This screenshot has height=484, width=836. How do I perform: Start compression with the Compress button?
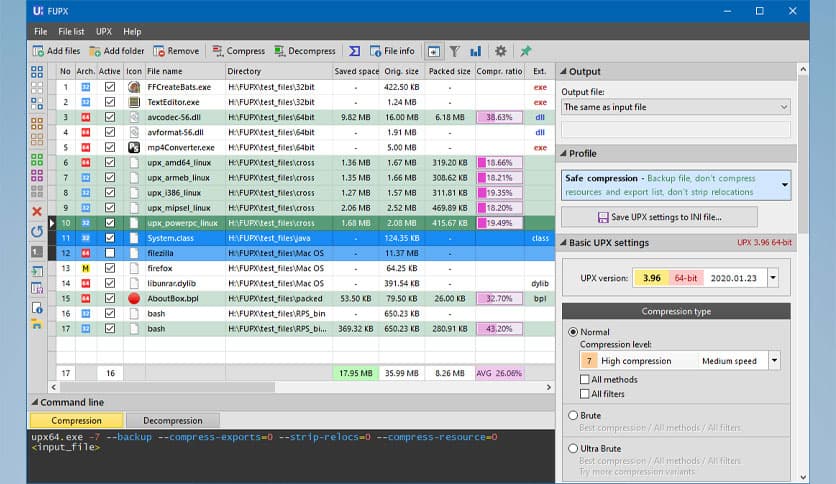click(x=238, y=51)
